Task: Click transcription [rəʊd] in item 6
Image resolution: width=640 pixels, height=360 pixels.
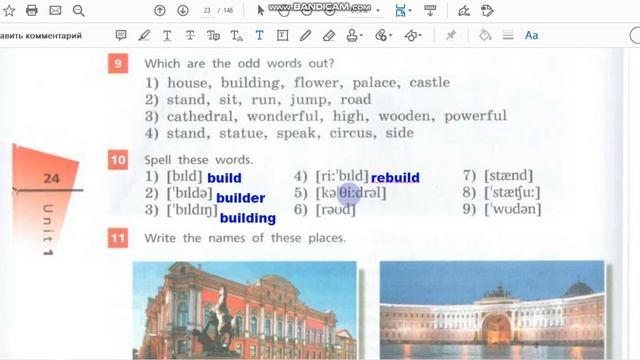Action: point(336,210)
